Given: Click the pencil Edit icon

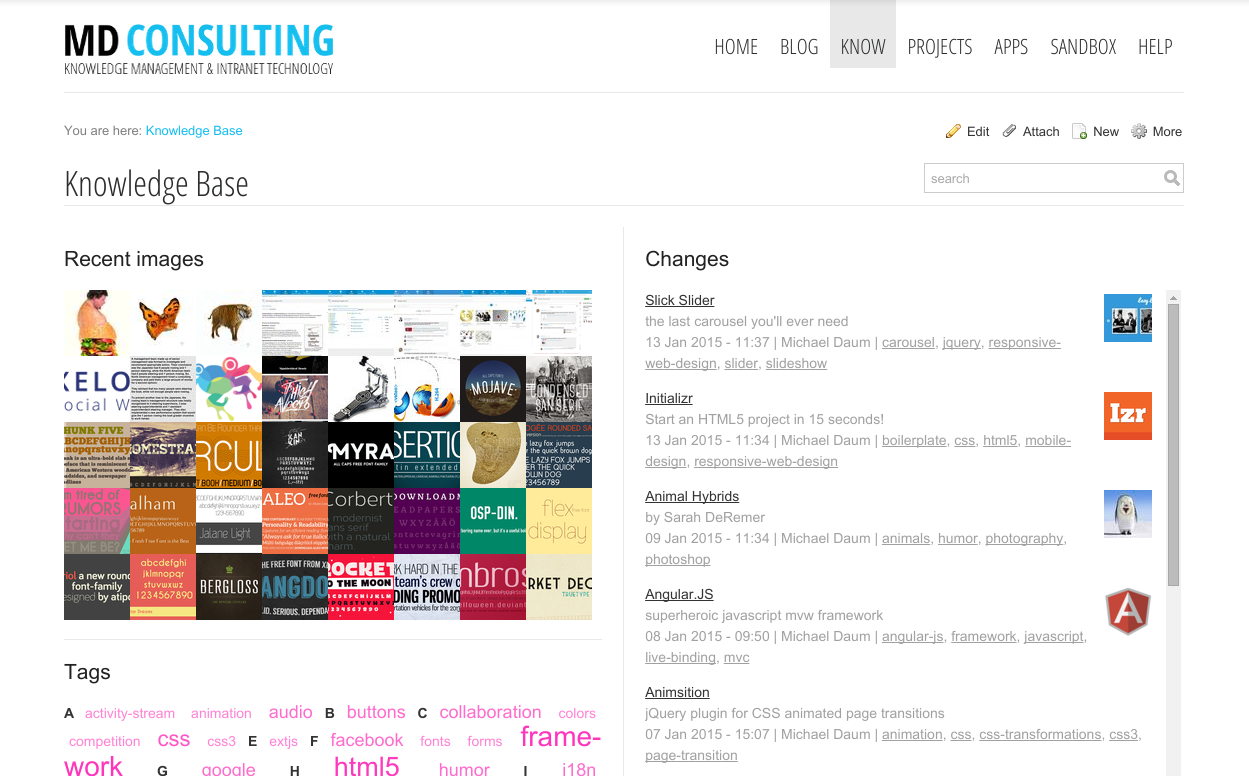Looking at the screenshot, I should 953,132.
